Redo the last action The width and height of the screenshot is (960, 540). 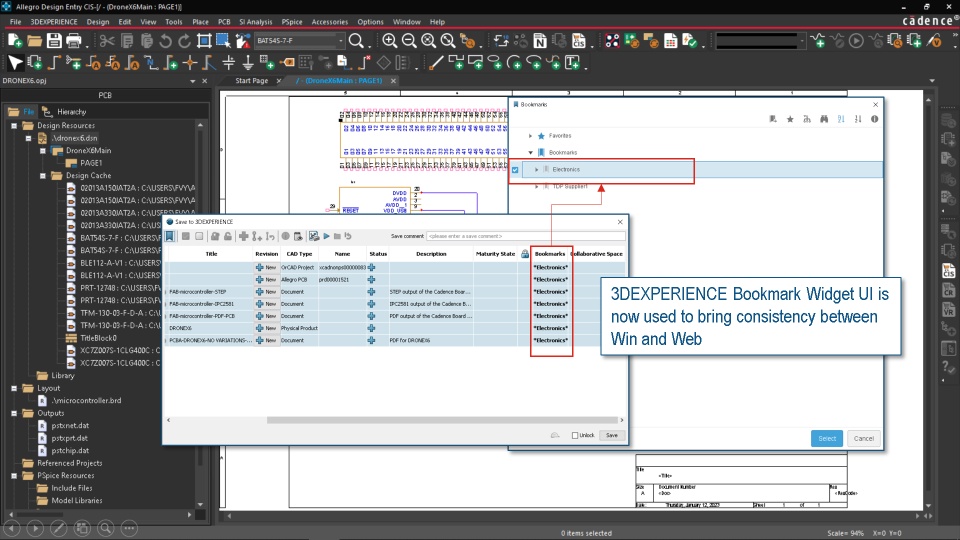coord(184,41)
